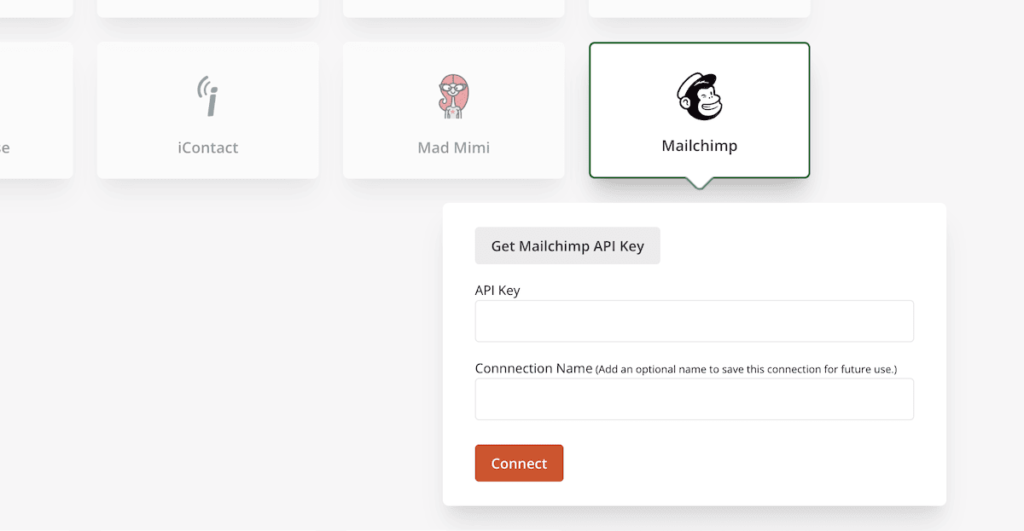Image resolution: width=1024 pixels, height=531 pixels.
Task: Click the Connection Name field label
Action: pyautogui.click(x=533, y=368)
